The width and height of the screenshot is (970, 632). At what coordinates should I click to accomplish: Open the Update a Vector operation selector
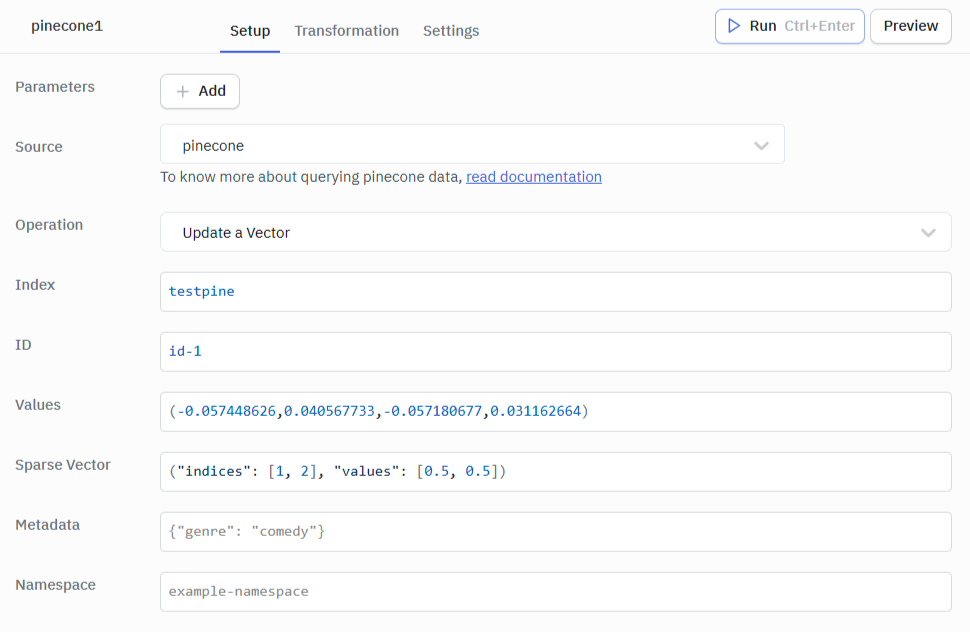pos(556,232)
